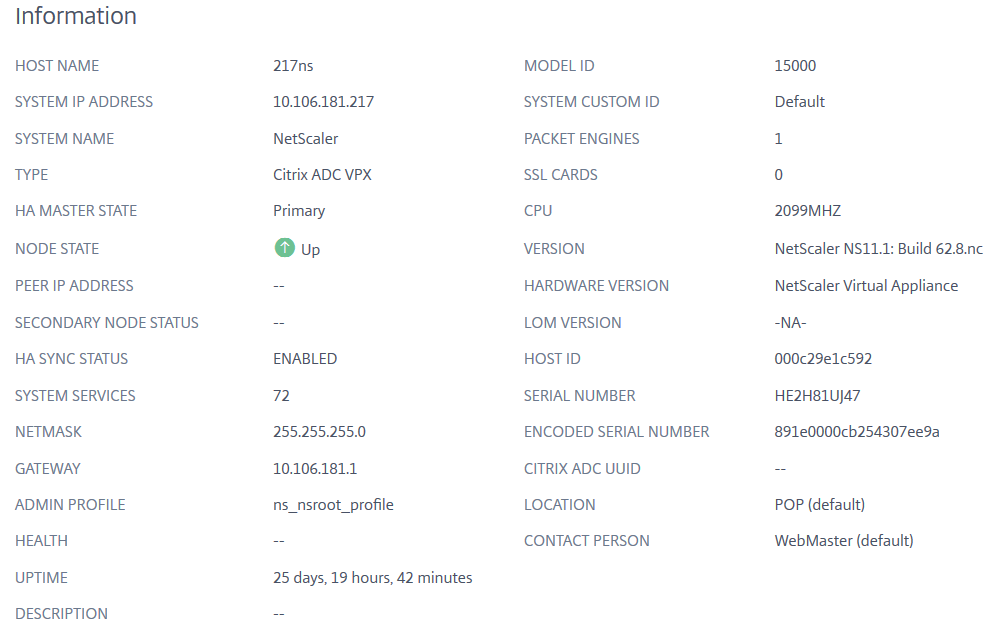The width and height of the screenshot is (989, 632).
Task: Click the encoded serial number value
Action: [857, 431]
